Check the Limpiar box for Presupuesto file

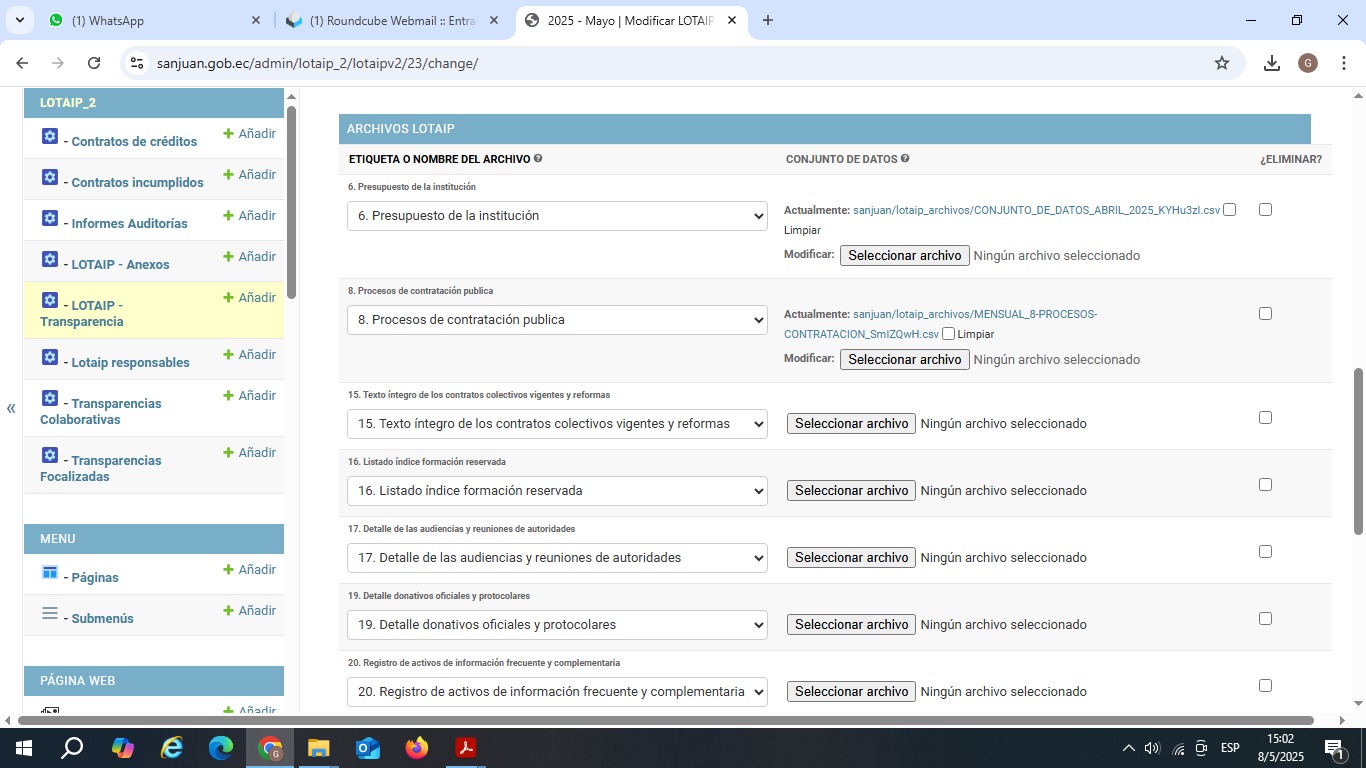pyautogui.click(x=1230, y=210)
